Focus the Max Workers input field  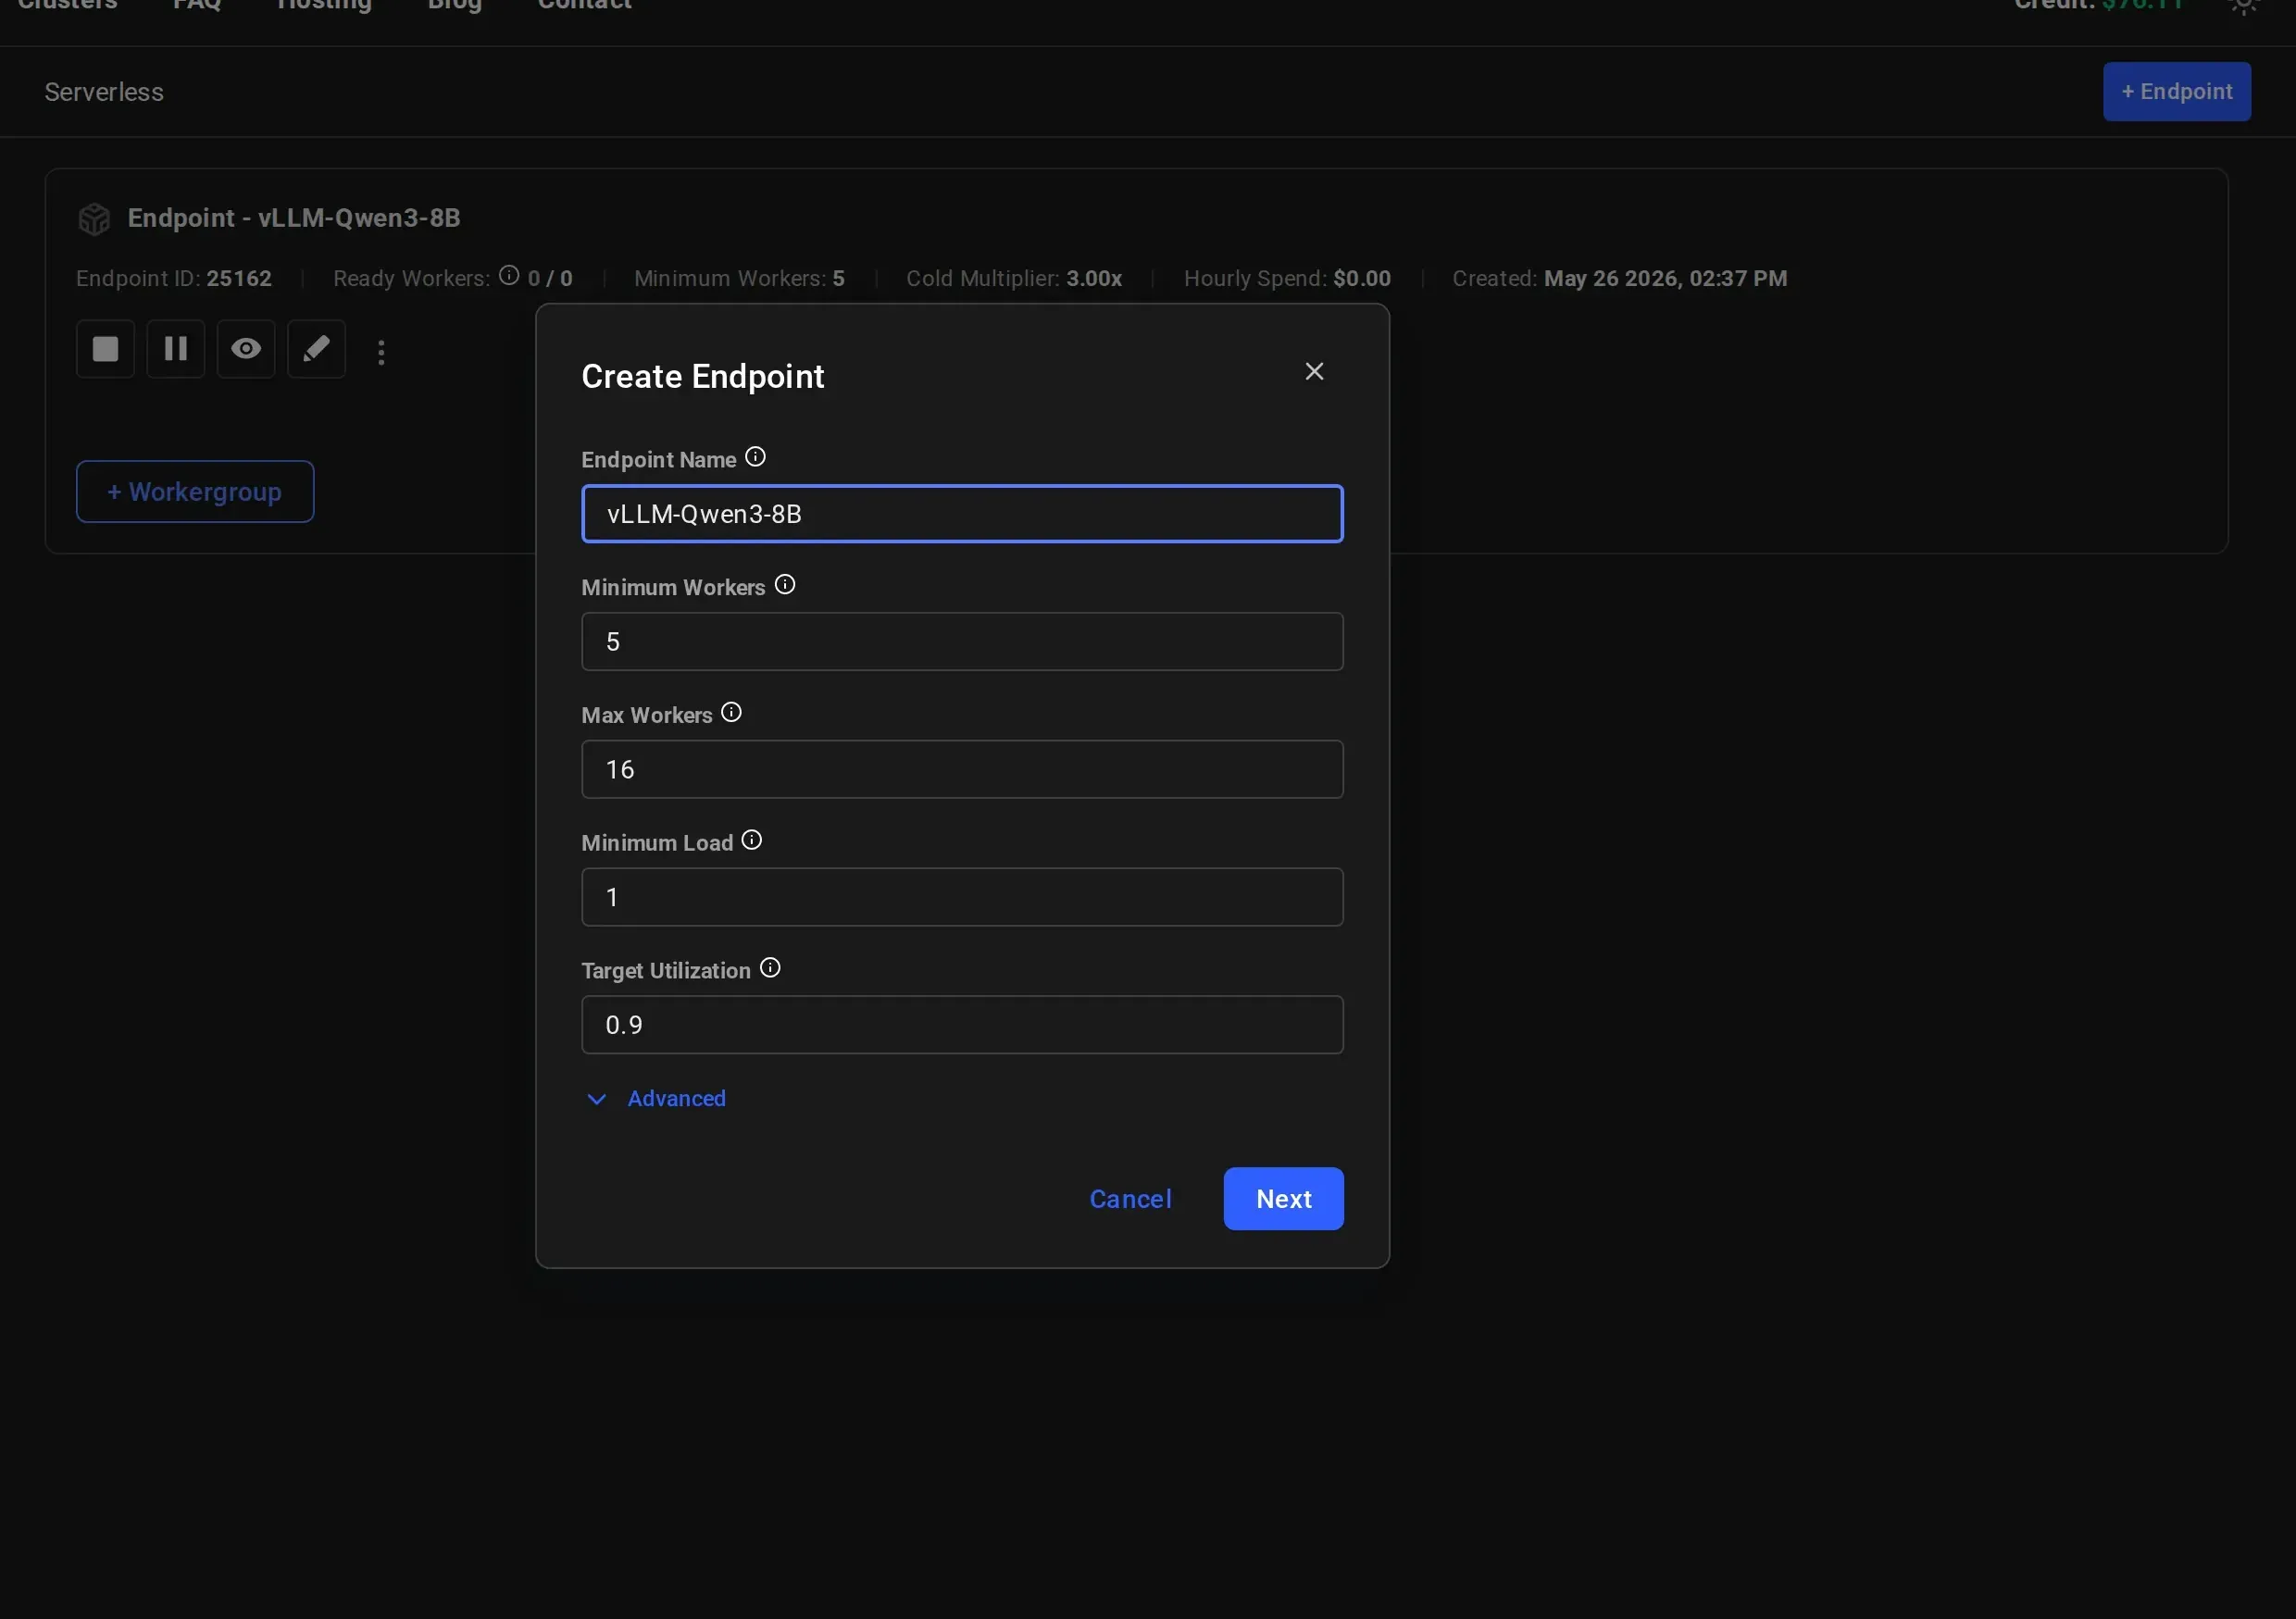point(962,770)
